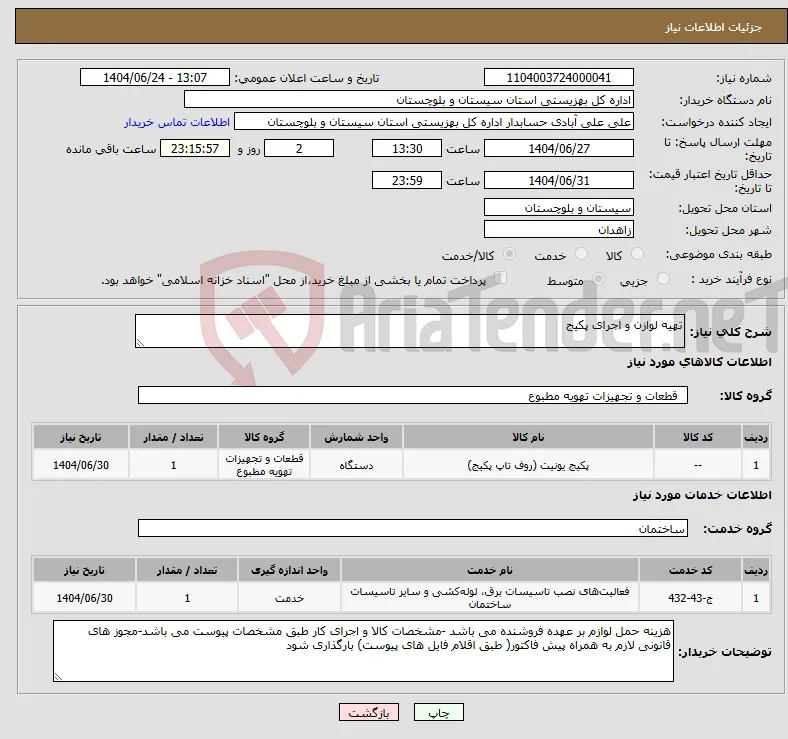Click the remaining time field 23:15:57

(x=195, y=148)
